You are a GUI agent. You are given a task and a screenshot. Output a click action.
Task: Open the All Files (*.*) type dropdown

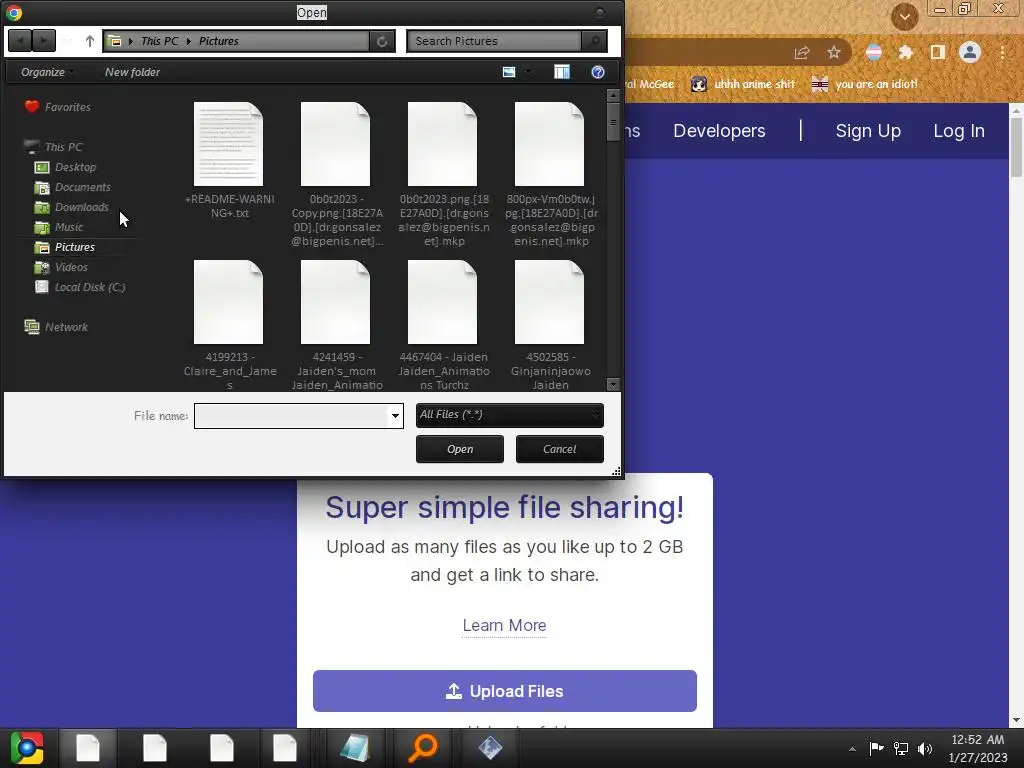[509, 415]
